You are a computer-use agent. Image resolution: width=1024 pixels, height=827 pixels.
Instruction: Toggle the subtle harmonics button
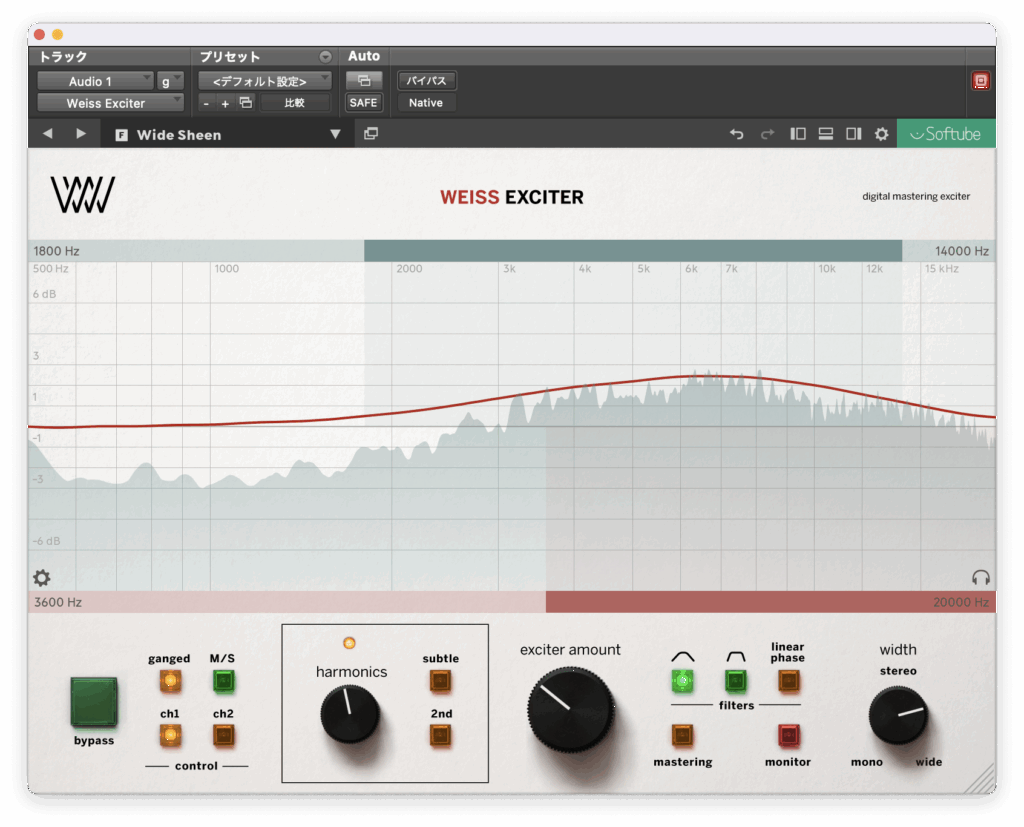pyautogui.click(x=440, y=681)
